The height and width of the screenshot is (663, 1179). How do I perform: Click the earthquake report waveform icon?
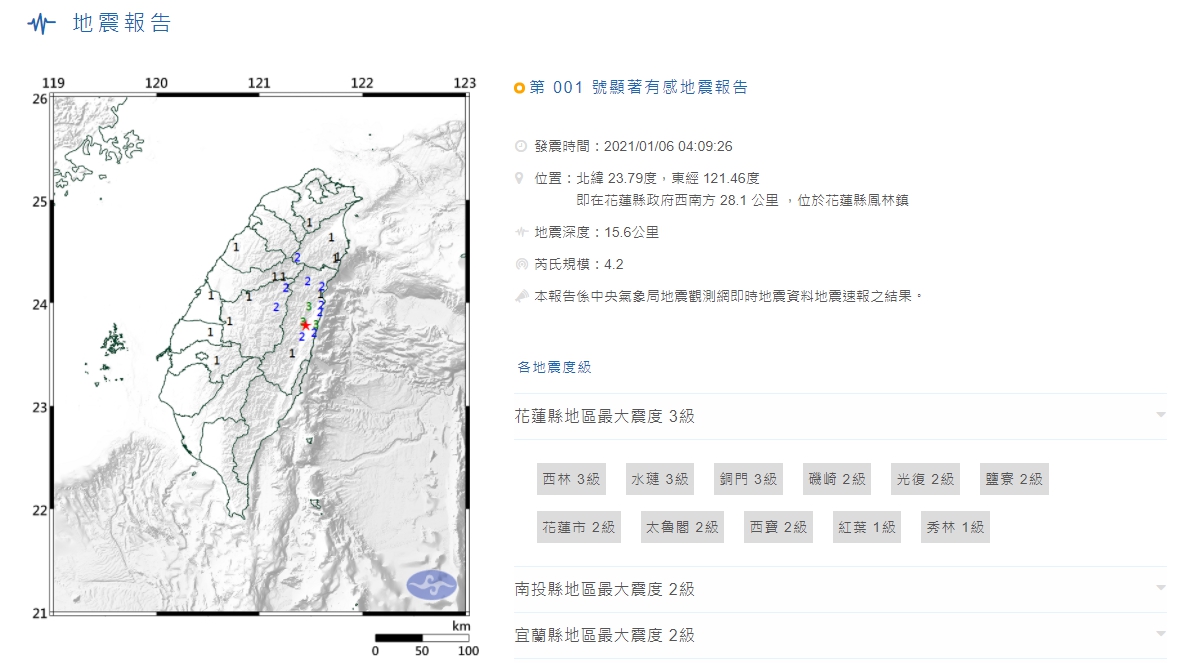tap(41, 24)
